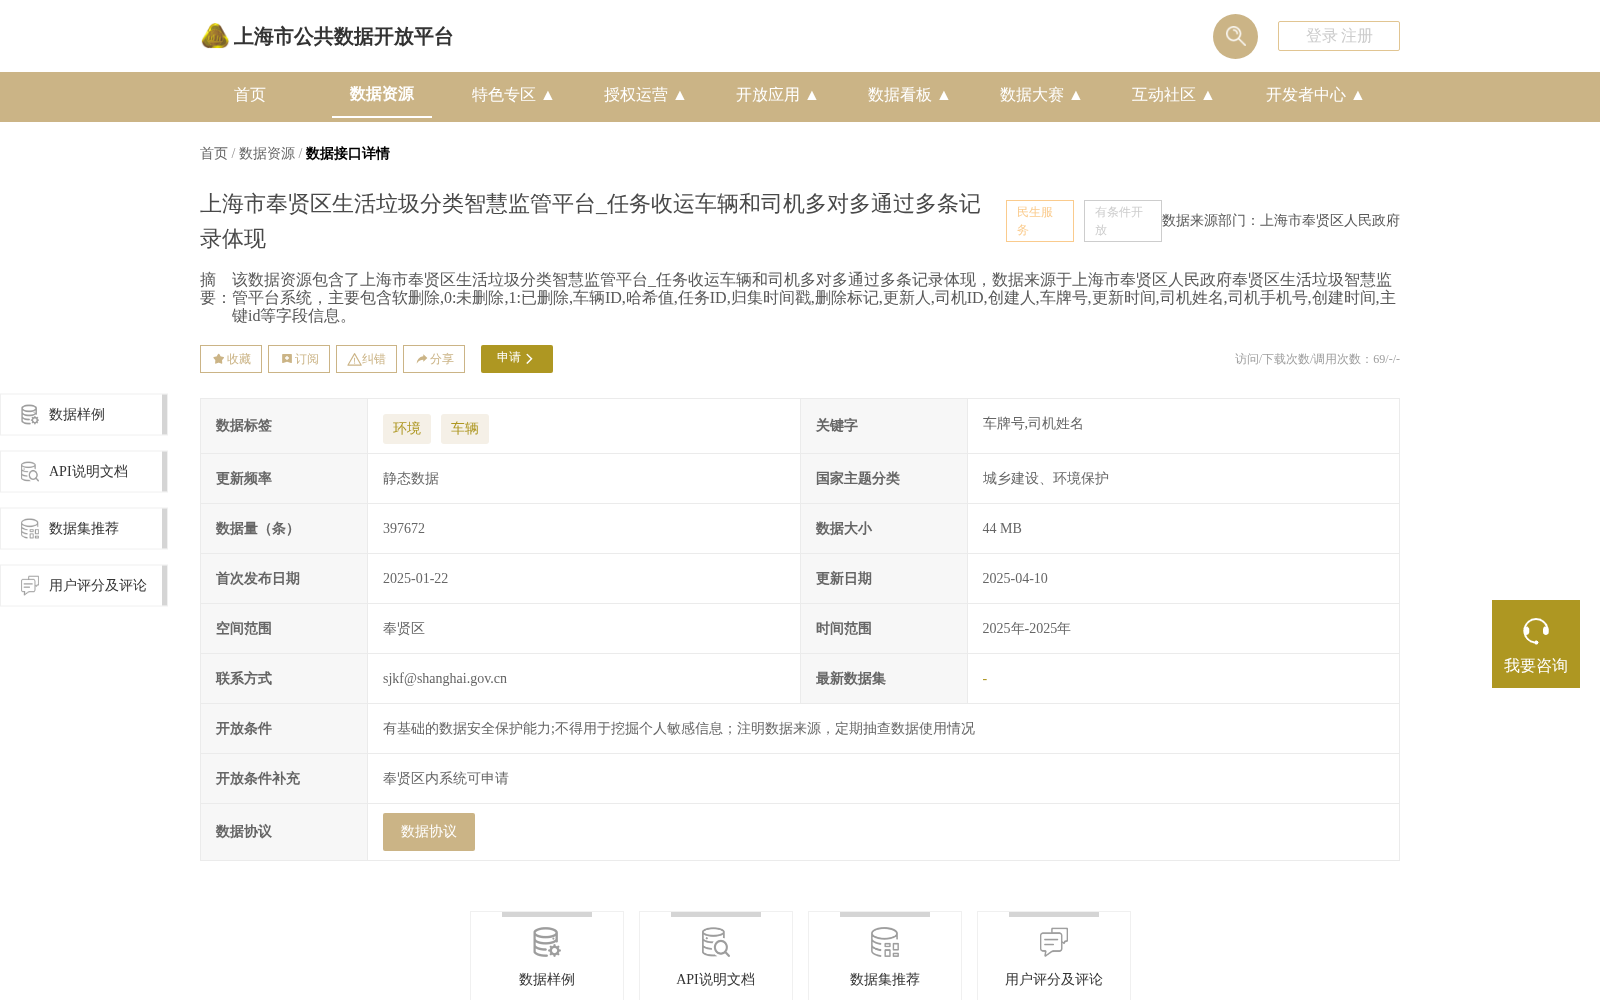Click the 访问/下载次数/调用次数 counter text
Image resolution: width=1600 pixels, height=1000 pixels.
(1317, 359)
